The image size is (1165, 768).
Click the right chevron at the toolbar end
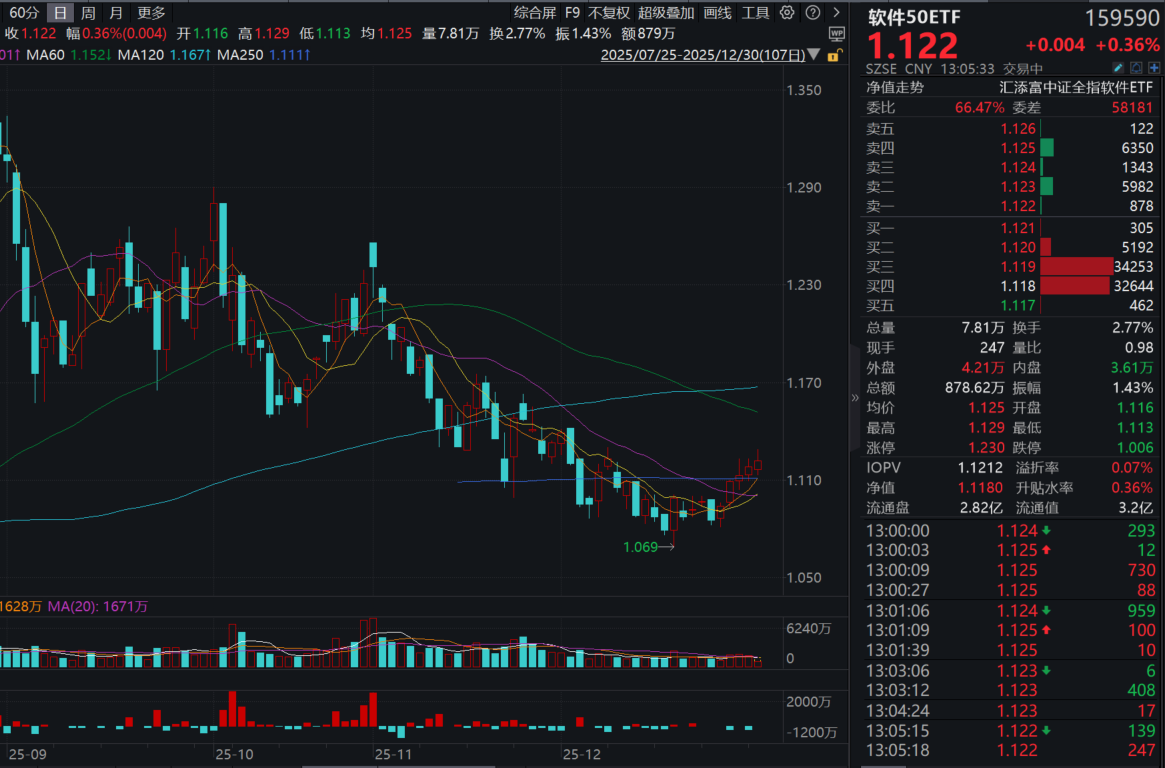[837, 12]
